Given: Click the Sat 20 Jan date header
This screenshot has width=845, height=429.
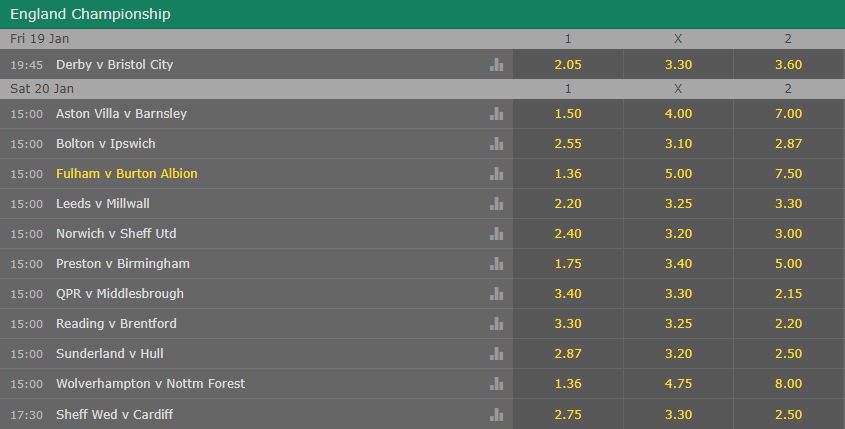Looking at the screenshot, I should tap(42, 89).
